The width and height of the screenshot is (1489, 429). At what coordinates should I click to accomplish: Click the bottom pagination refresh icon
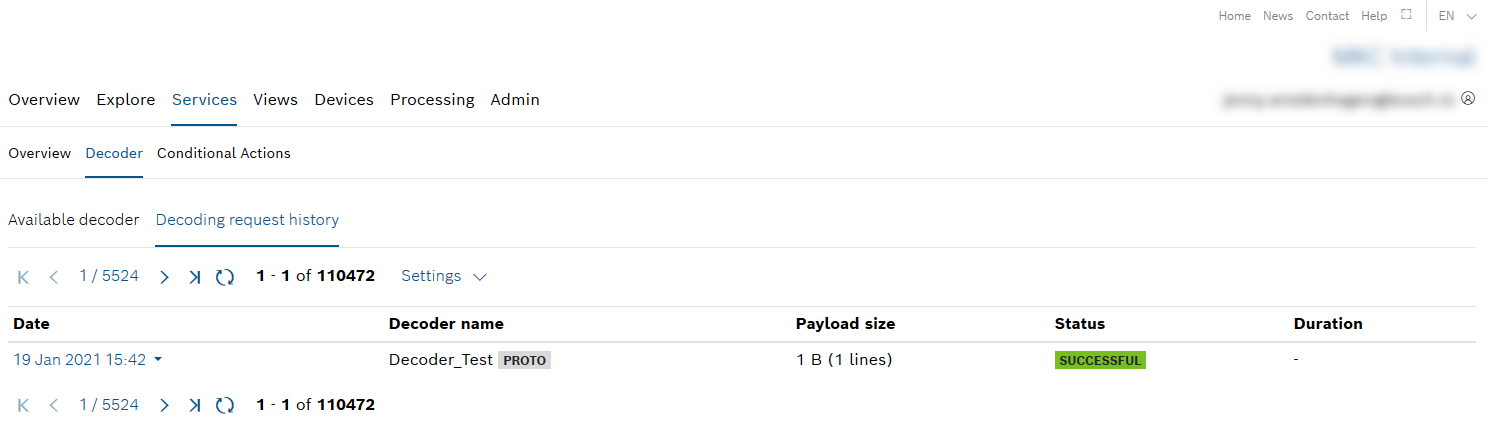(225, 405)
